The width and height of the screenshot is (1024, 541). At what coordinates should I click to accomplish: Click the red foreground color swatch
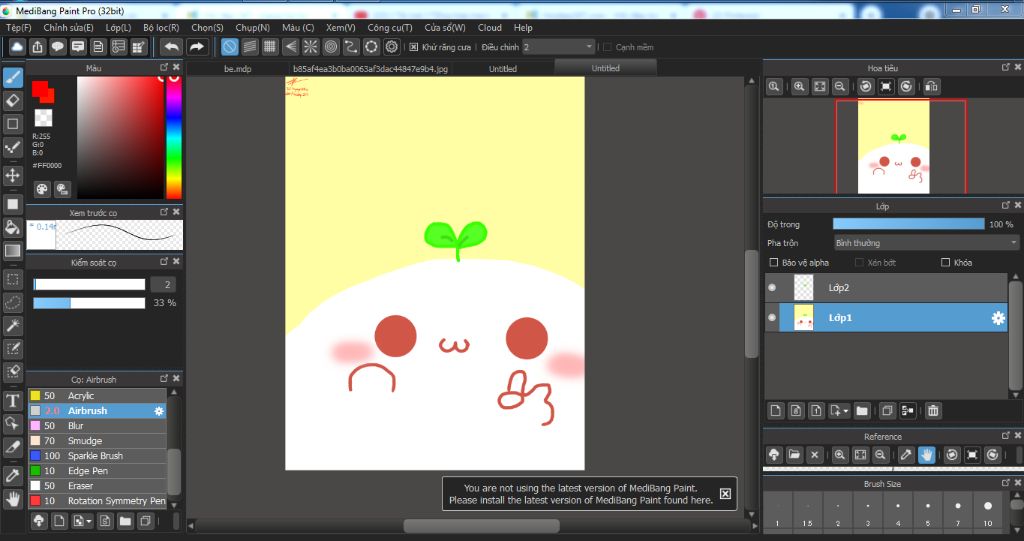(x=40, y=89)
